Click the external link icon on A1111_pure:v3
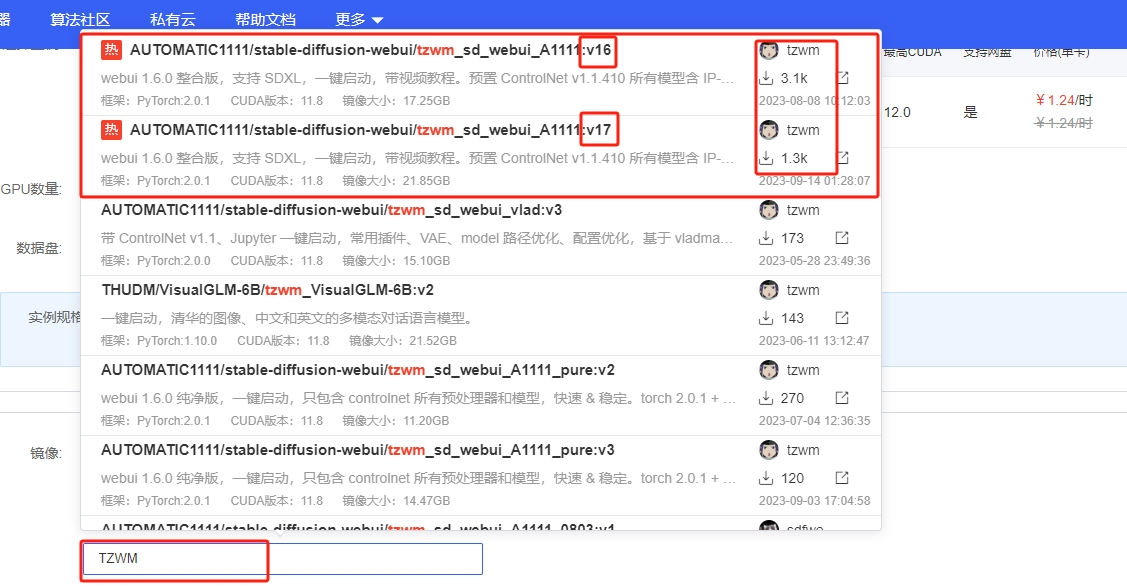Screen dimensions: 1127x588 (842, 478)
